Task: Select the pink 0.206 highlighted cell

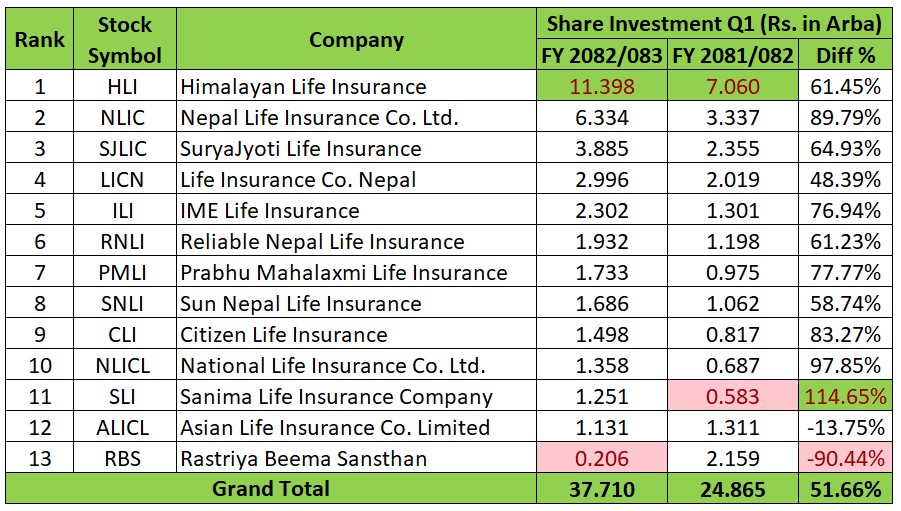Action: 601,458
